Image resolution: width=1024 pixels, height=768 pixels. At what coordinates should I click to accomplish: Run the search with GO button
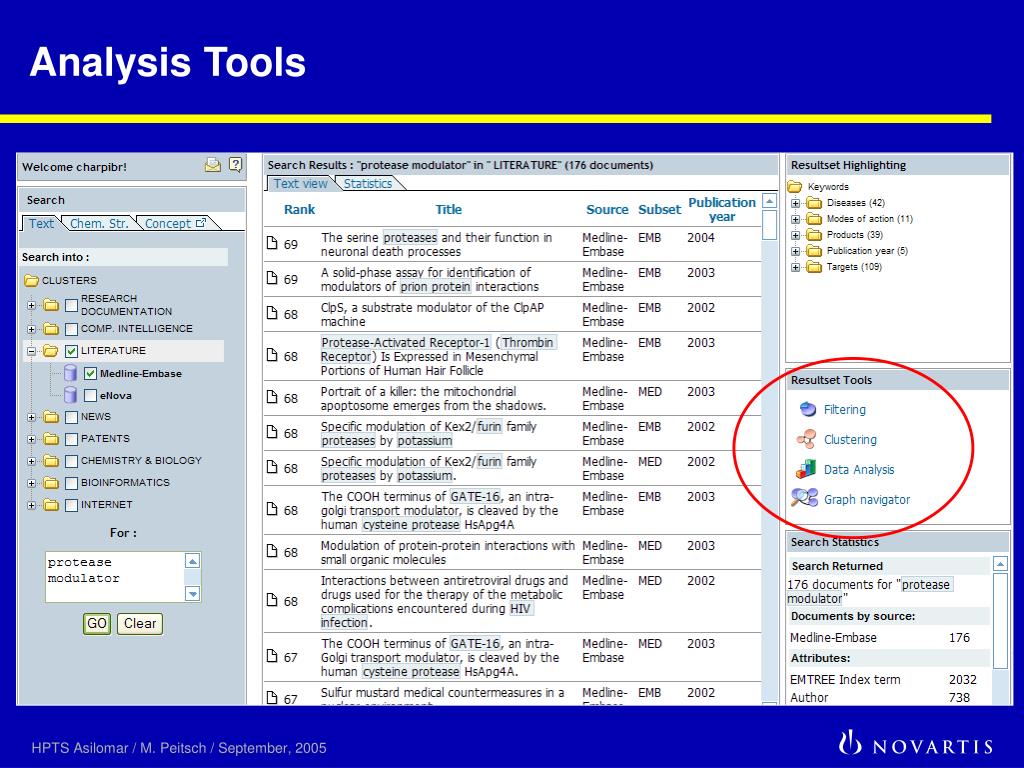97,624
